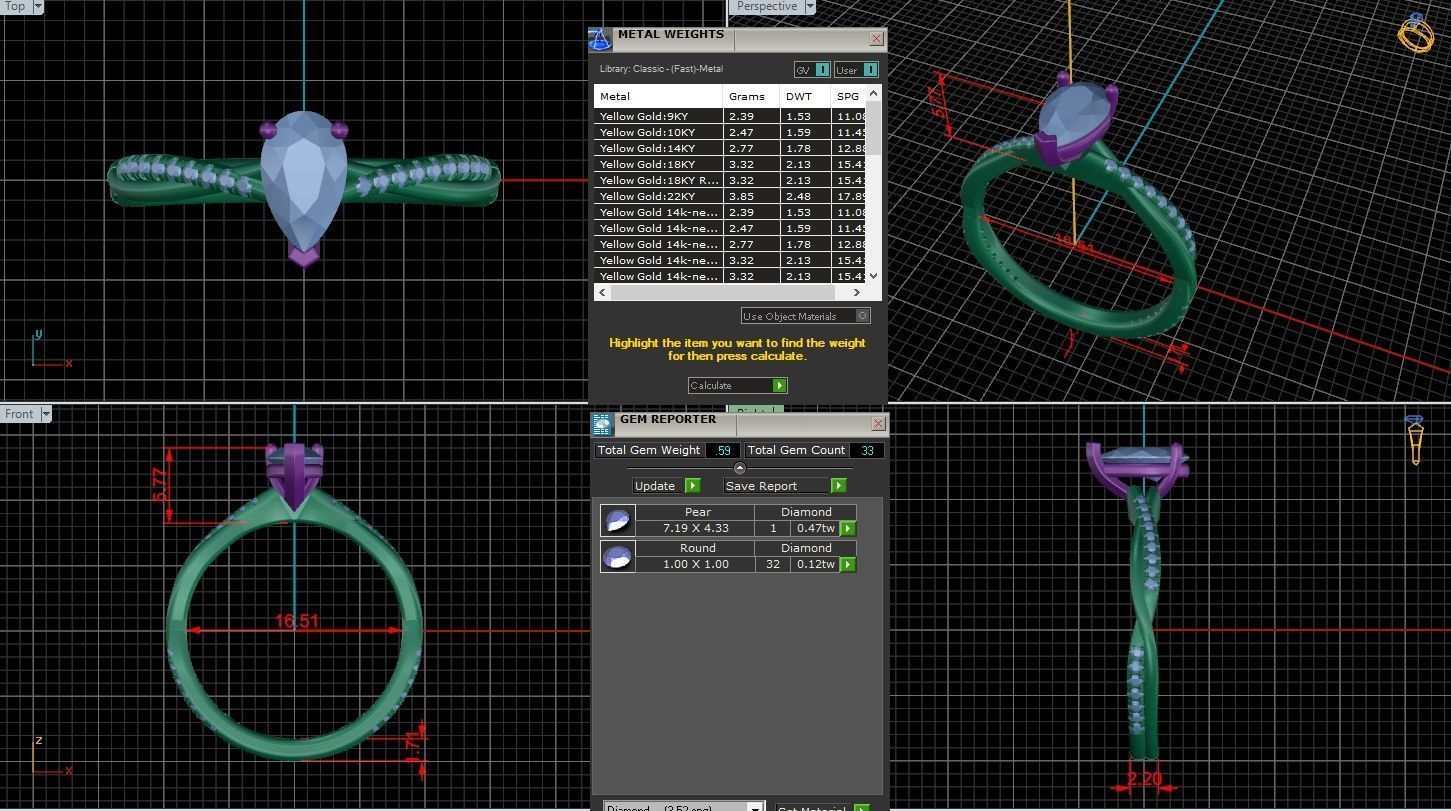
Task: Click the Pear shape label
Action: [x=698, y=512]
